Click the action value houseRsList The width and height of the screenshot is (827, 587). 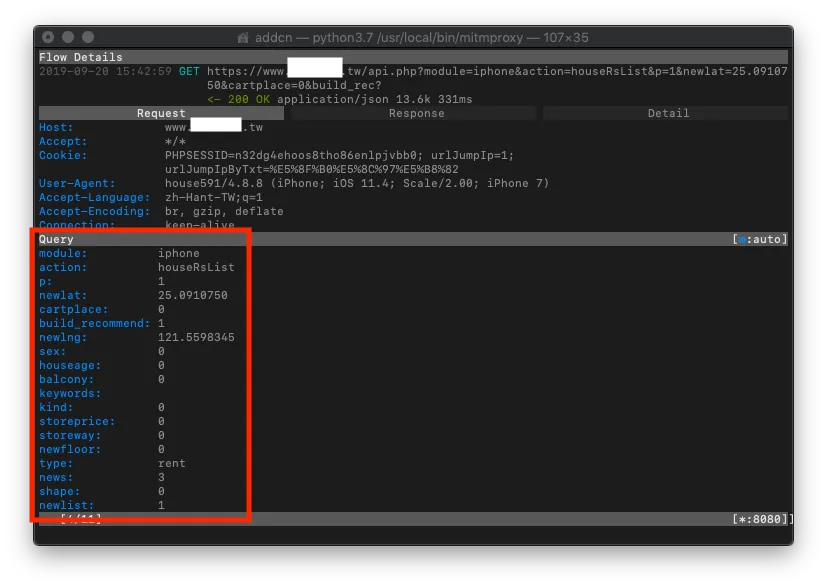[x=196, y=268]
